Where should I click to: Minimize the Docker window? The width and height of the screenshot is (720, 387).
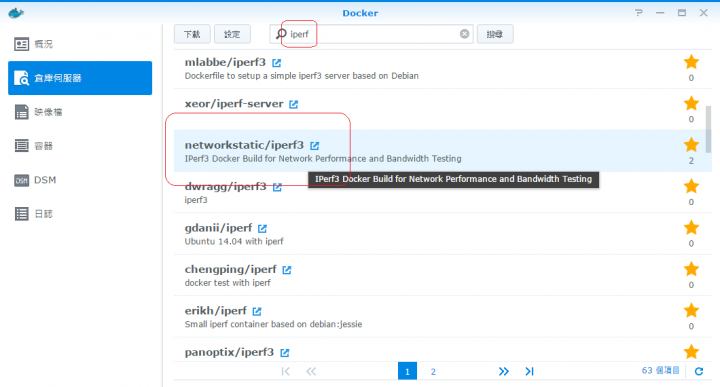pos(660,13)
